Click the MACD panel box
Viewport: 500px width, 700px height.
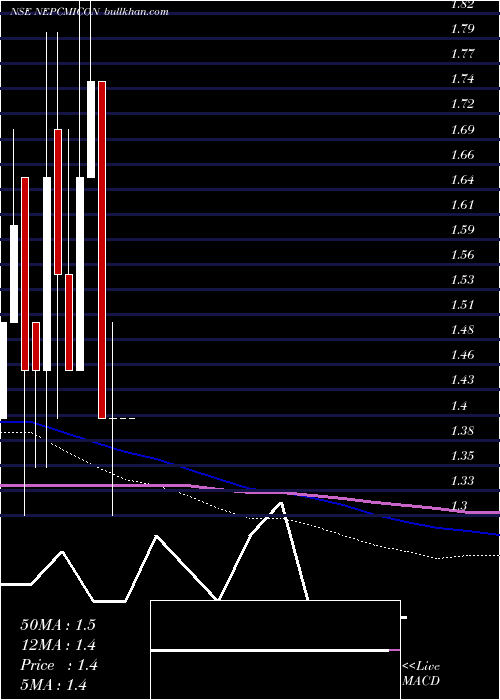tap(275, 650)
